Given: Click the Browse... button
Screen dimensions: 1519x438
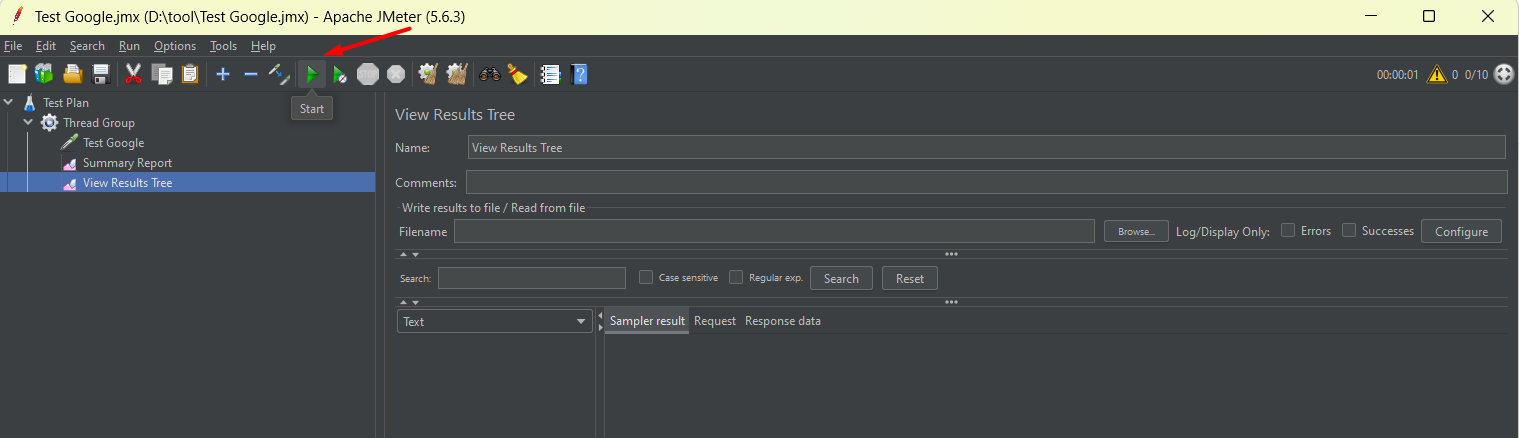Looking at the screenshot, I should 1136,231.
